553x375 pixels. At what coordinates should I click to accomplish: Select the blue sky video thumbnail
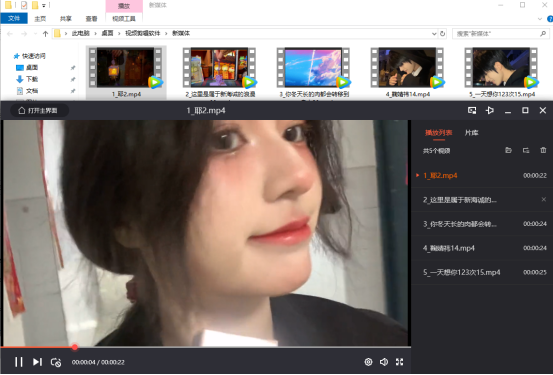314,68
